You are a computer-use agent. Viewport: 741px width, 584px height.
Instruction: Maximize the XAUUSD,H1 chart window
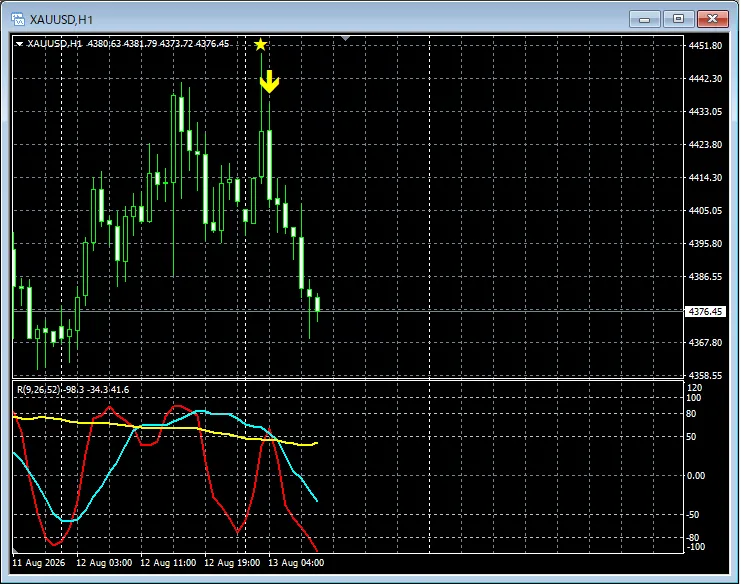click(x=678, y=19)
